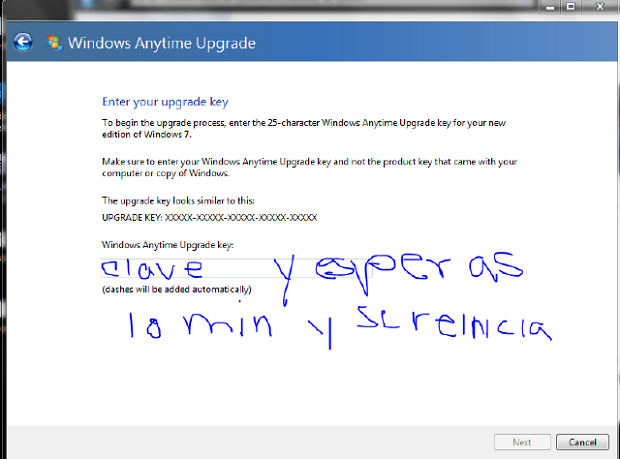Click the Next button
The width and height of the screenshot is (620, 459).
[x=522, y=442]
